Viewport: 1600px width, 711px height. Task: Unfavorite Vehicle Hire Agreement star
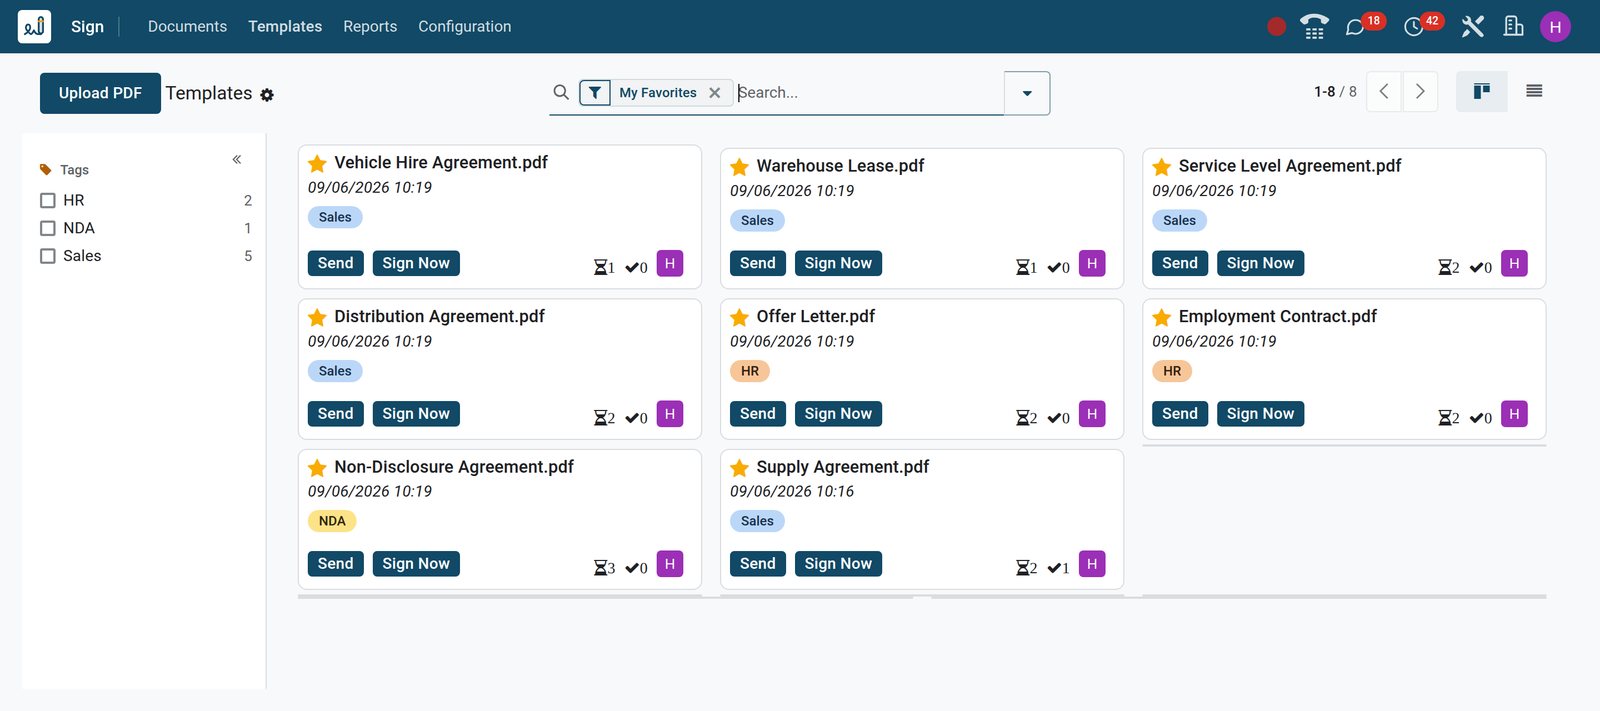click(x=317, y=163)
